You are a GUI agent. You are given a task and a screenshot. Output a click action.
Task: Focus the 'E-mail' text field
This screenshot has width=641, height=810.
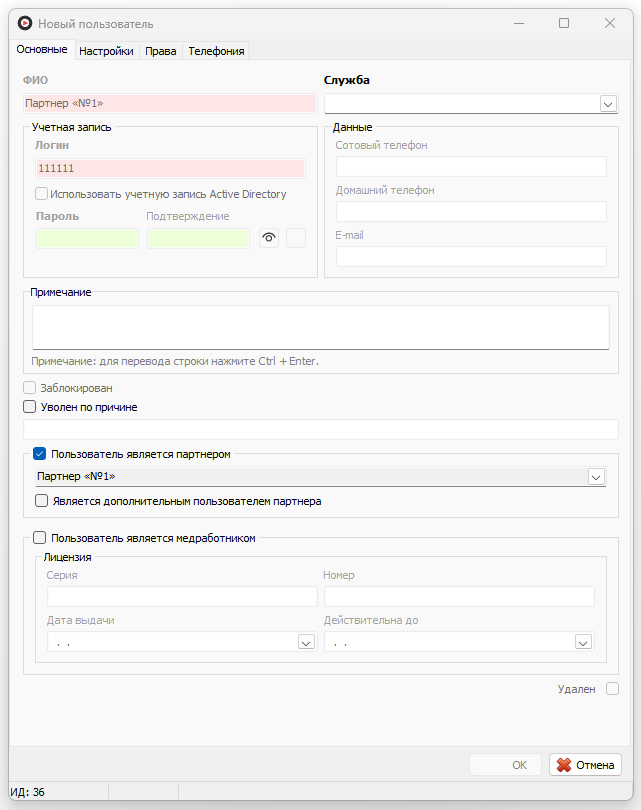point(471,257)
